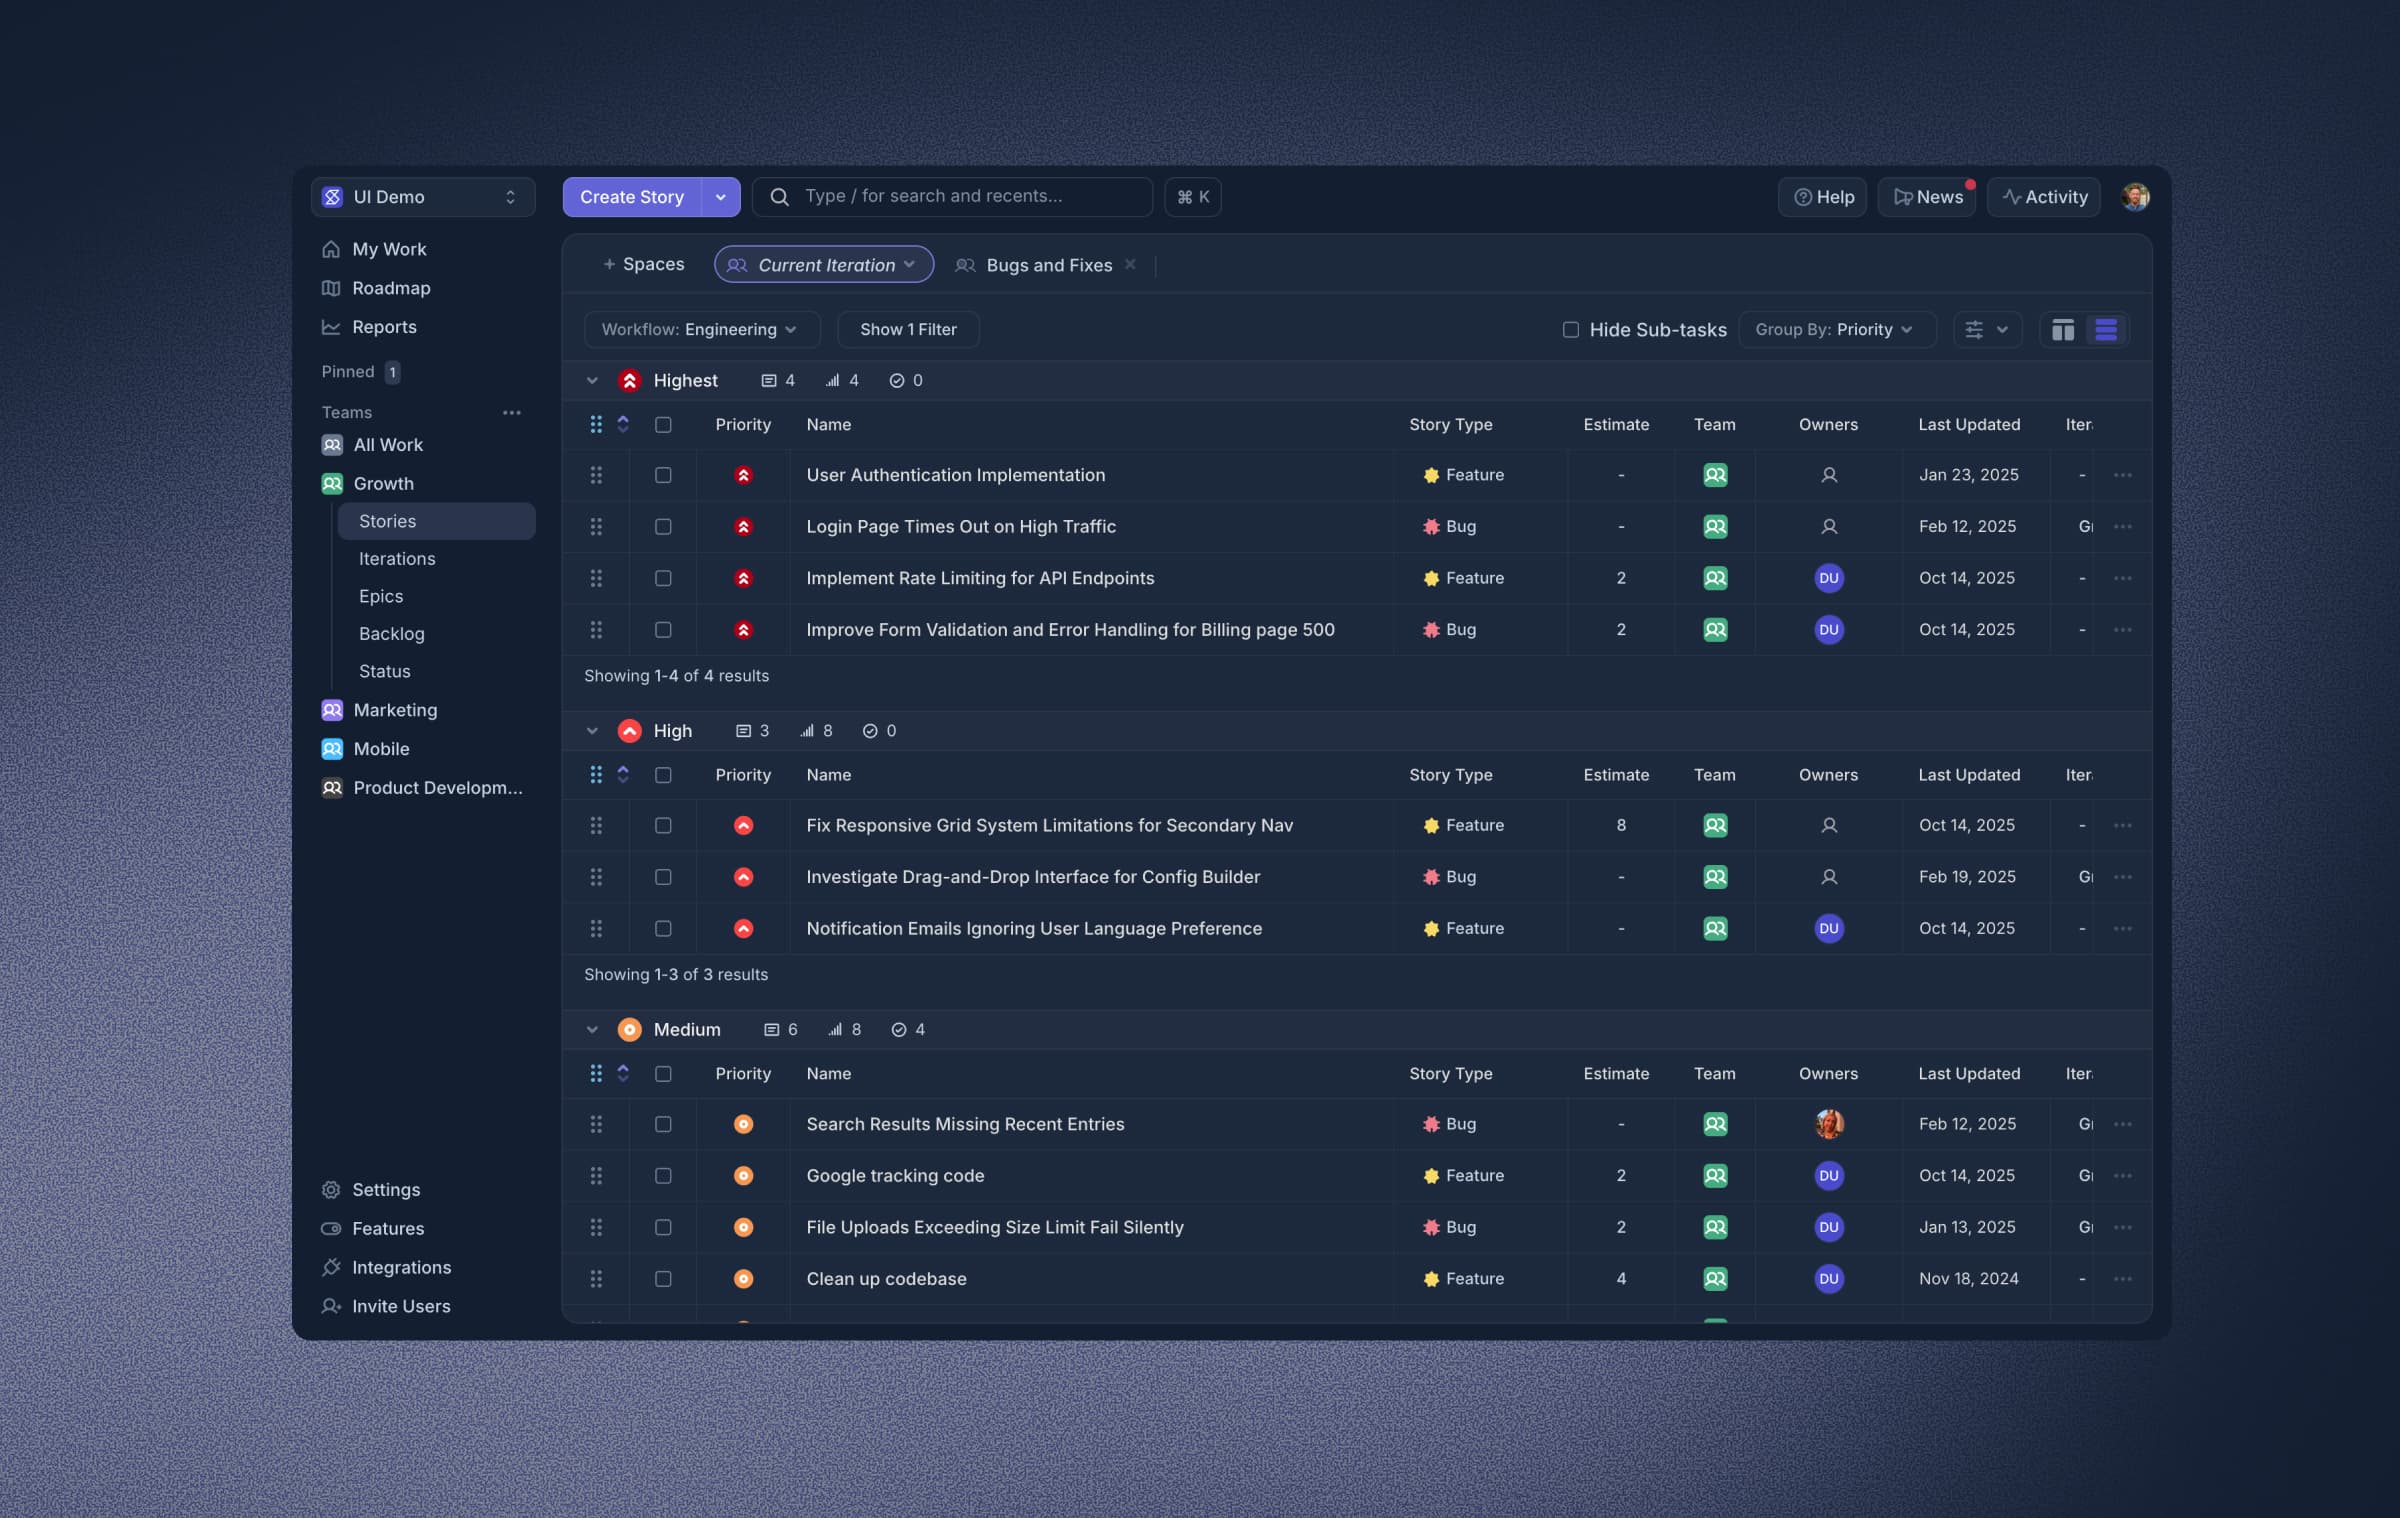The width and height of the screenshot is (2400, 1518).
Task: Open the user profile avatar
Action: click(x=2135, y=197)
